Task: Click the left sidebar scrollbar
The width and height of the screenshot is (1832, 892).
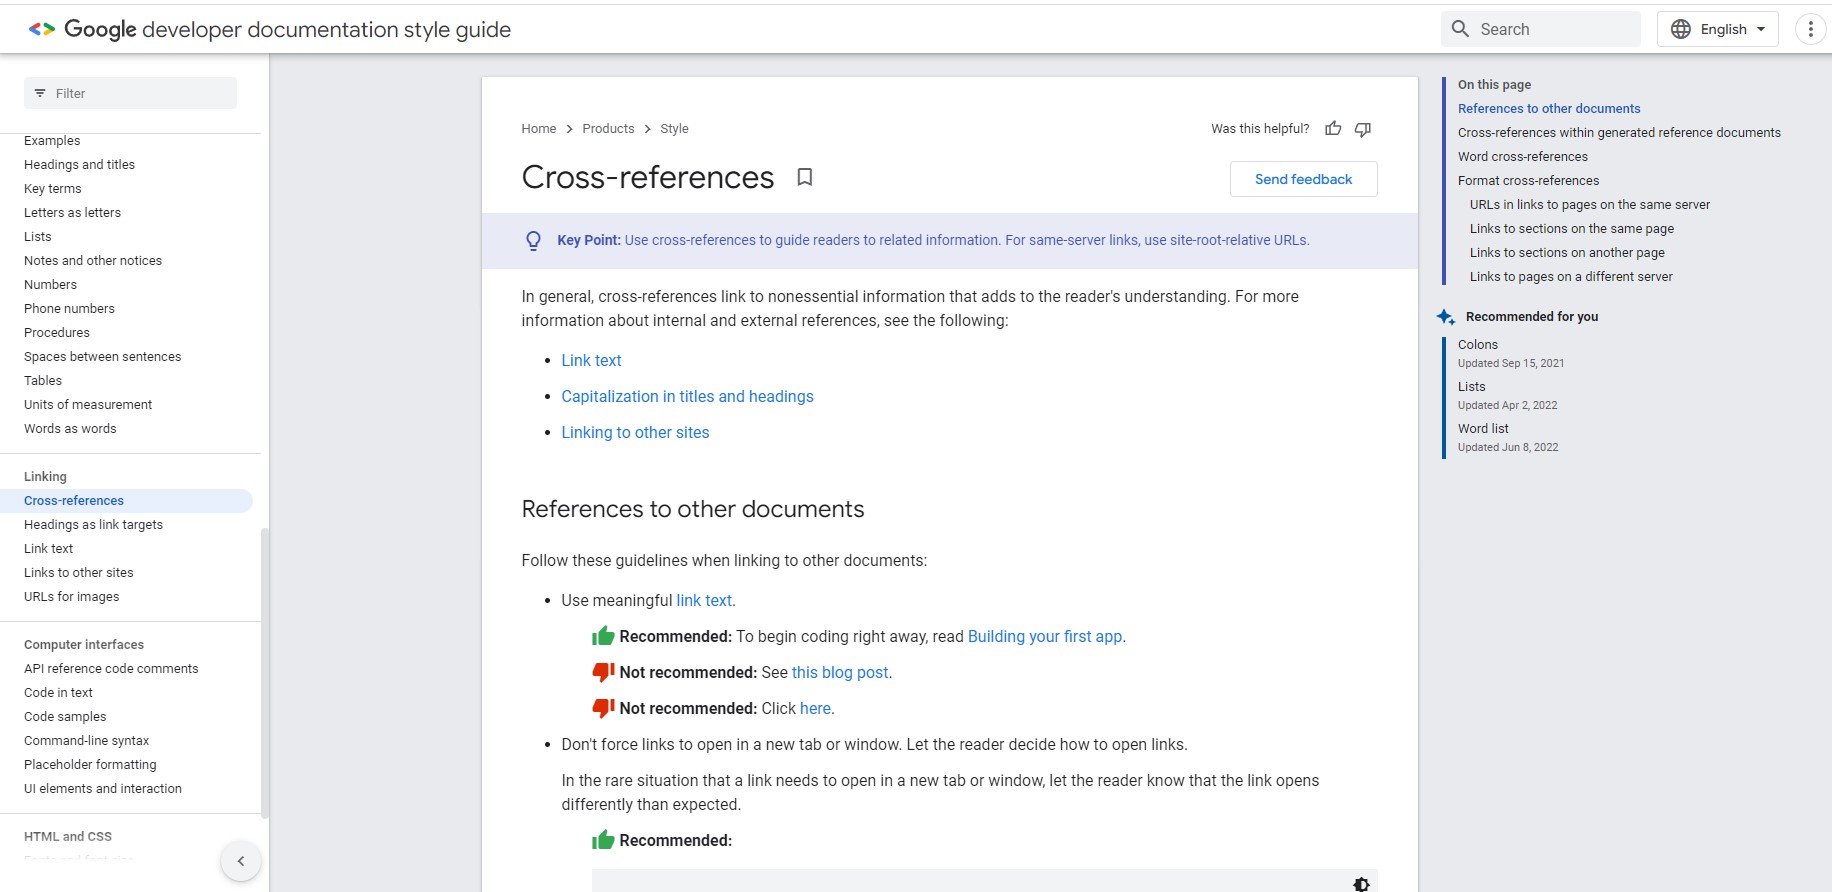Action: pos(264,670)
